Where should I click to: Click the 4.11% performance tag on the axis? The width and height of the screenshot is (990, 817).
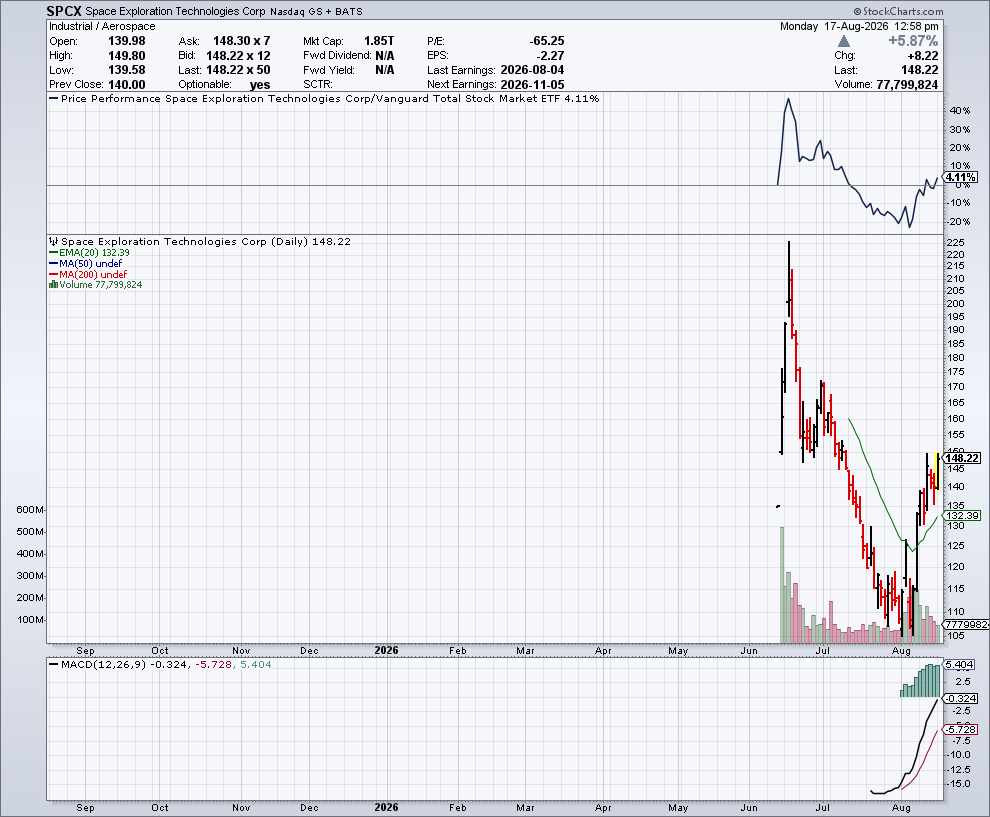coord(961,177)
